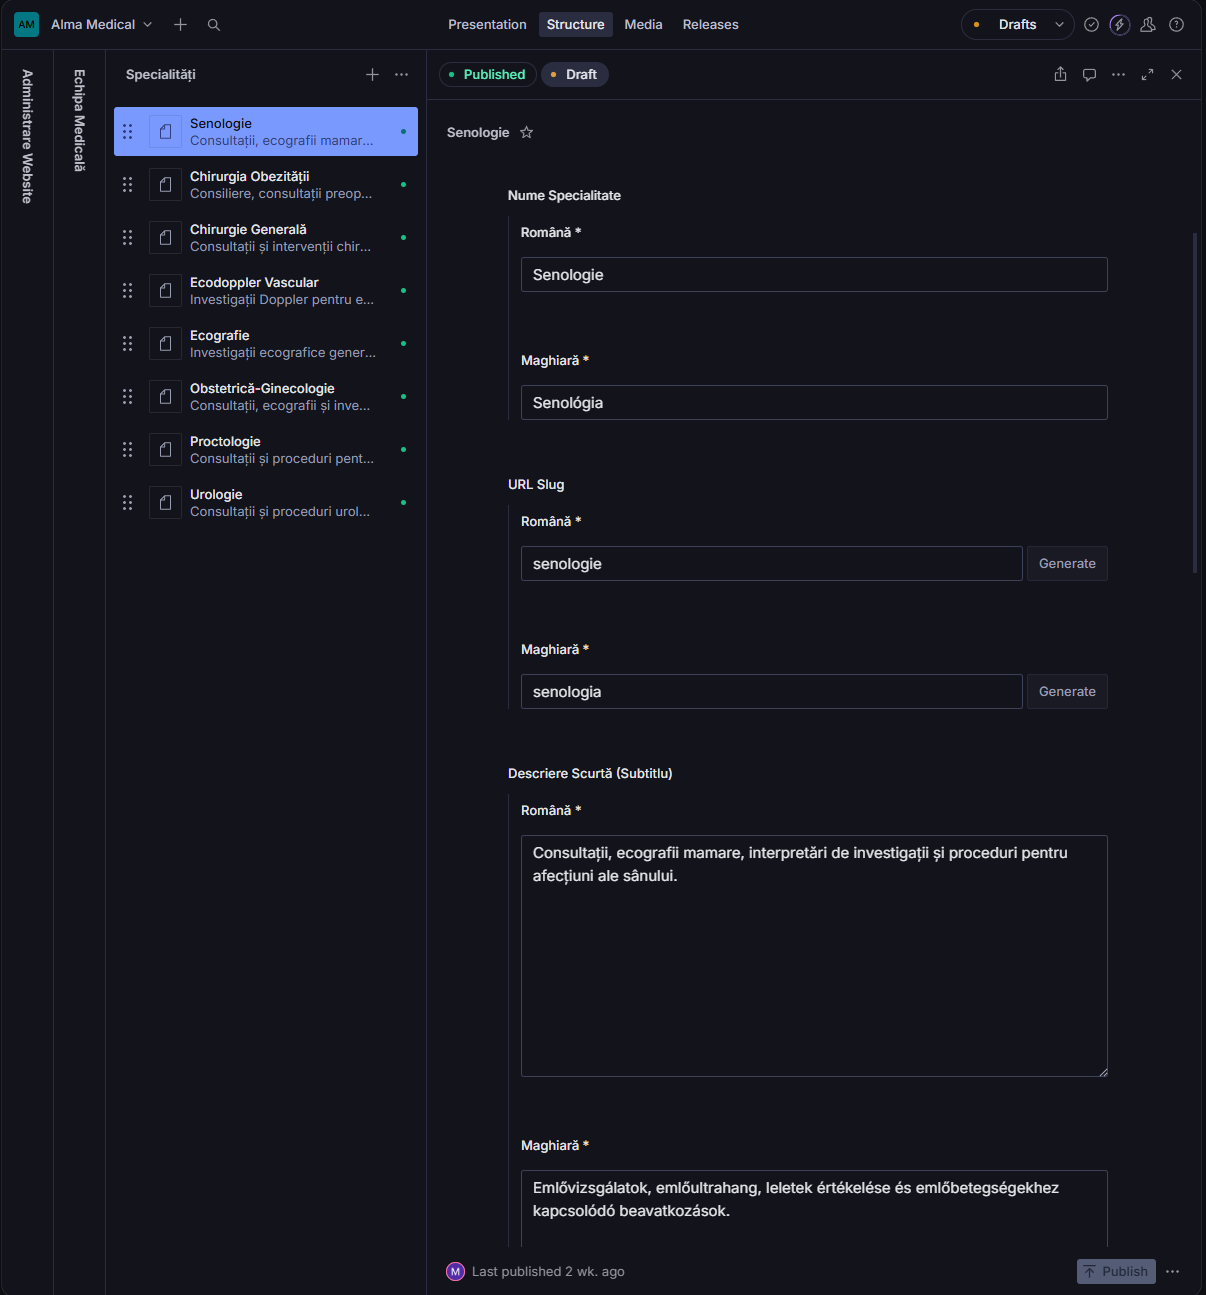Click the lightning bolt icon in top bar
Screen dimensions: 1206x1295
pyautogui.click(x=1119, y=24)
